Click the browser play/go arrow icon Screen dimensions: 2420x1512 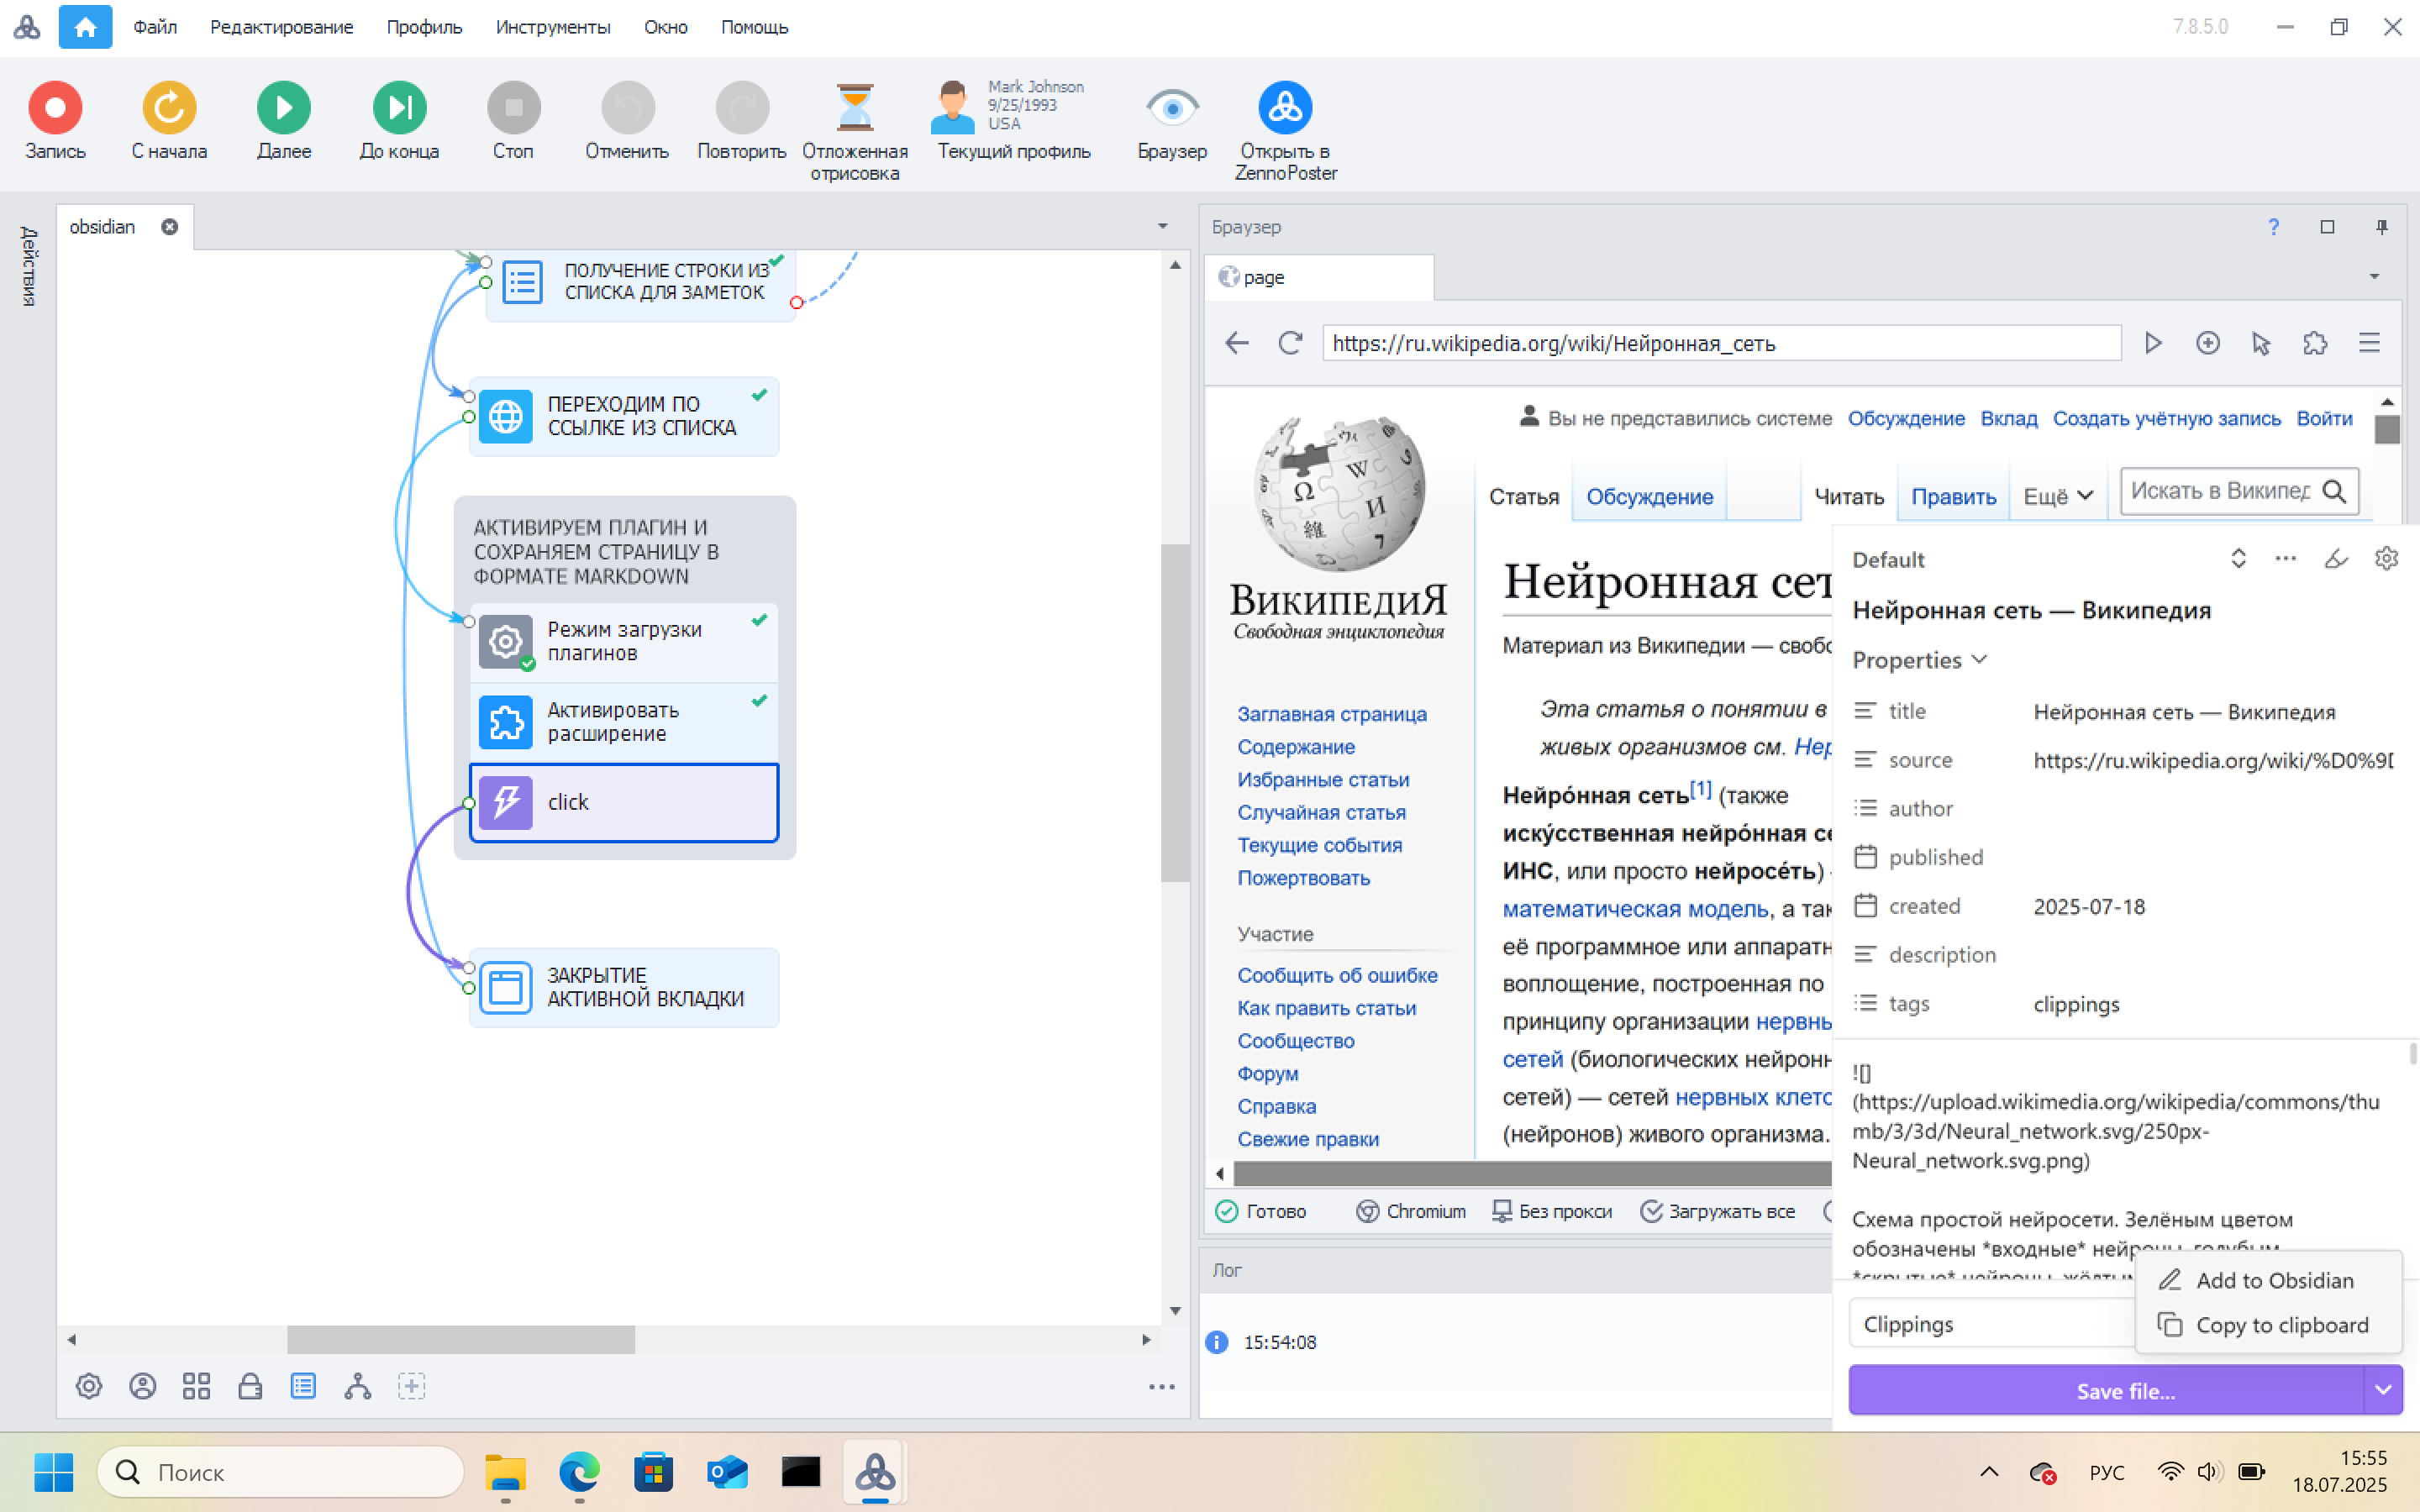2153,343
